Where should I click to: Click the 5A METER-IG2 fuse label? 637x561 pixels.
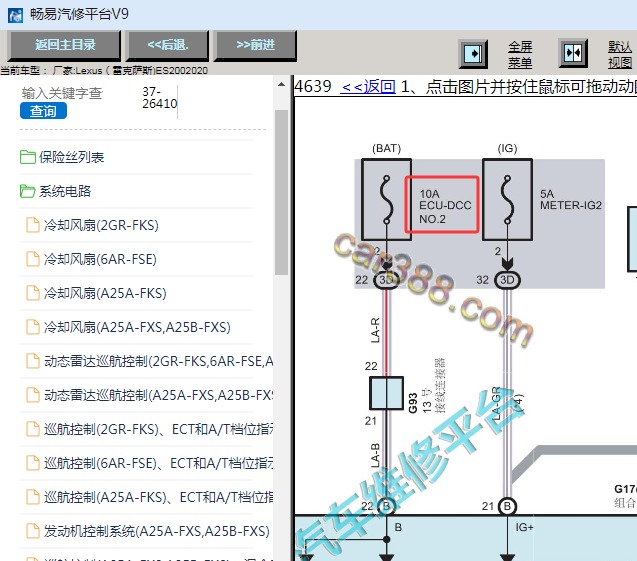pos(571,199)
